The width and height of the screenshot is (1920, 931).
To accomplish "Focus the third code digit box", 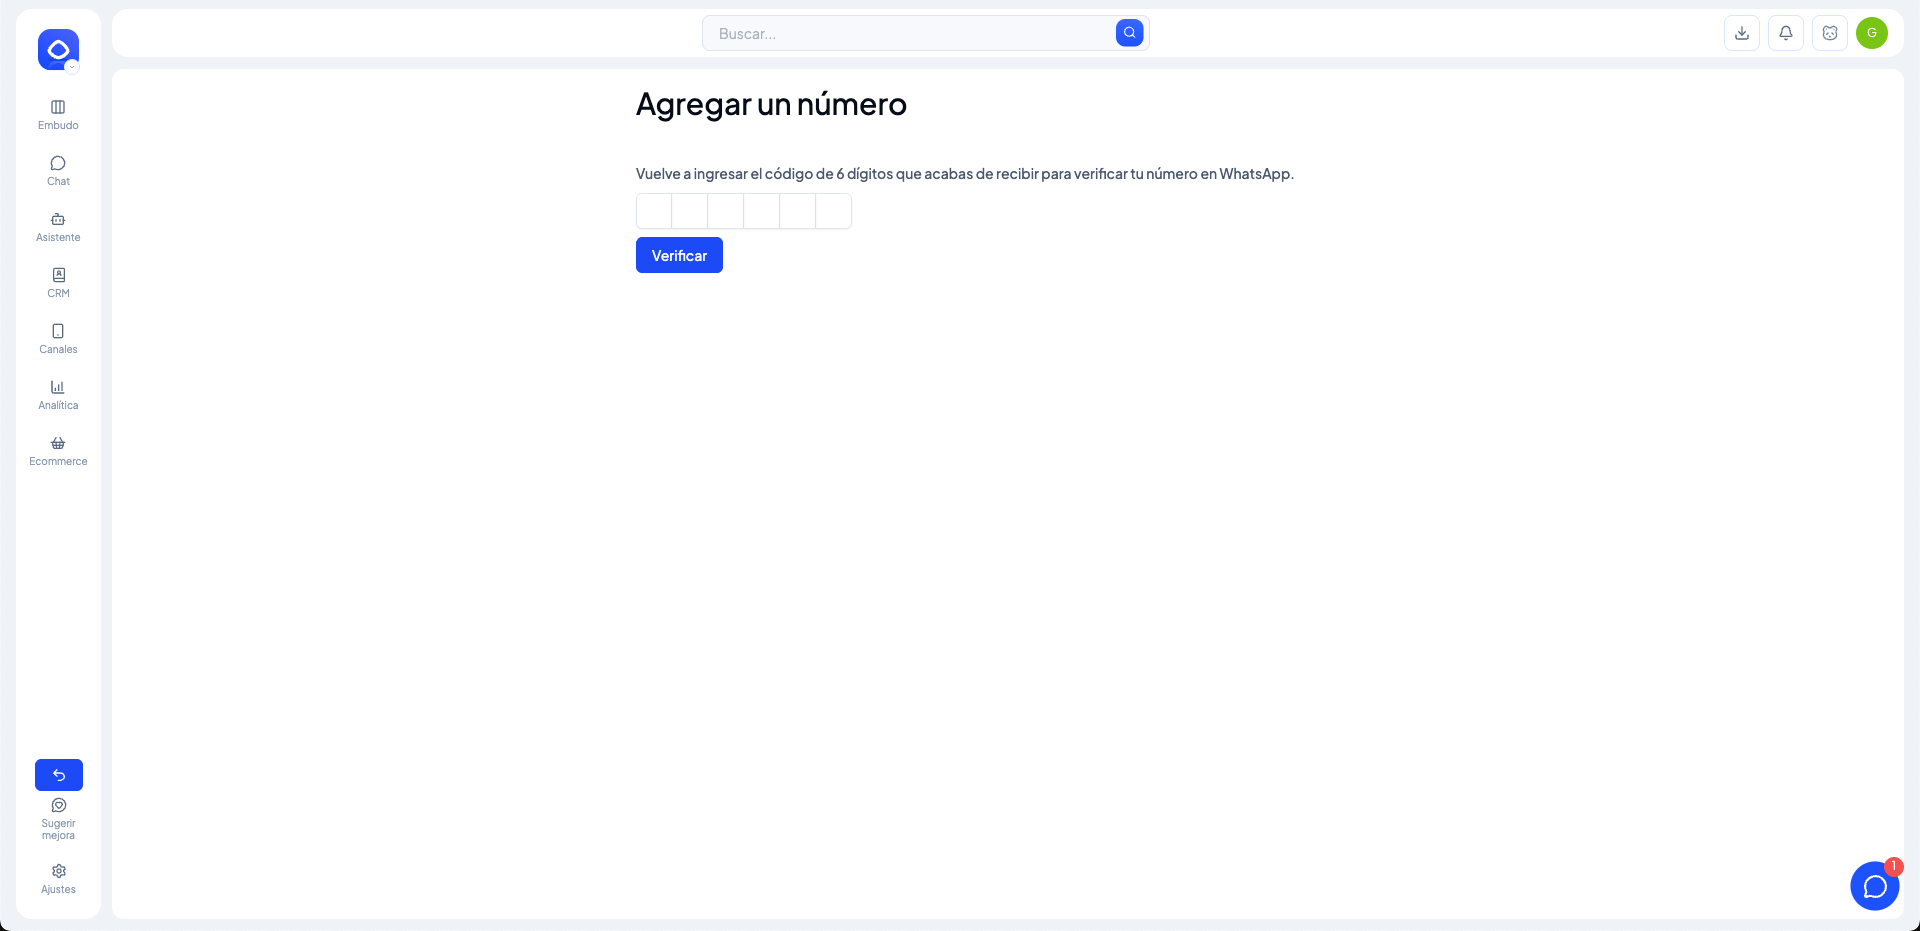I will pos(726,211).
